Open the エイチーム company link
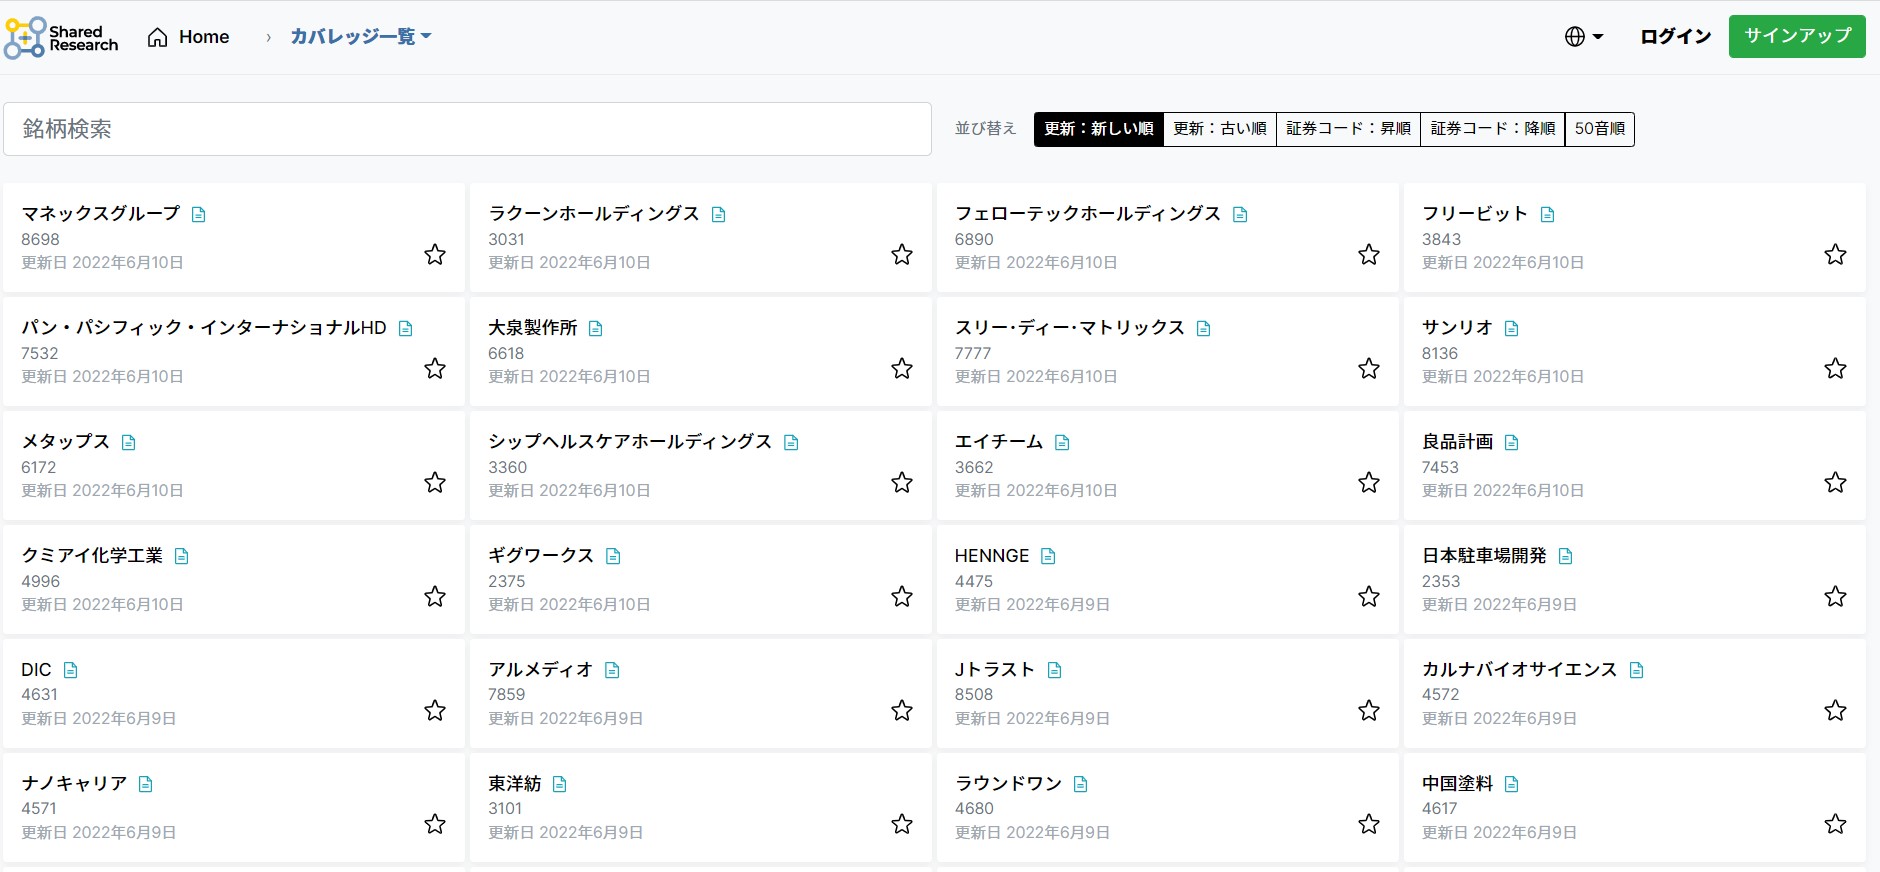Viewport: 1880px width, 872px height. 999,441
